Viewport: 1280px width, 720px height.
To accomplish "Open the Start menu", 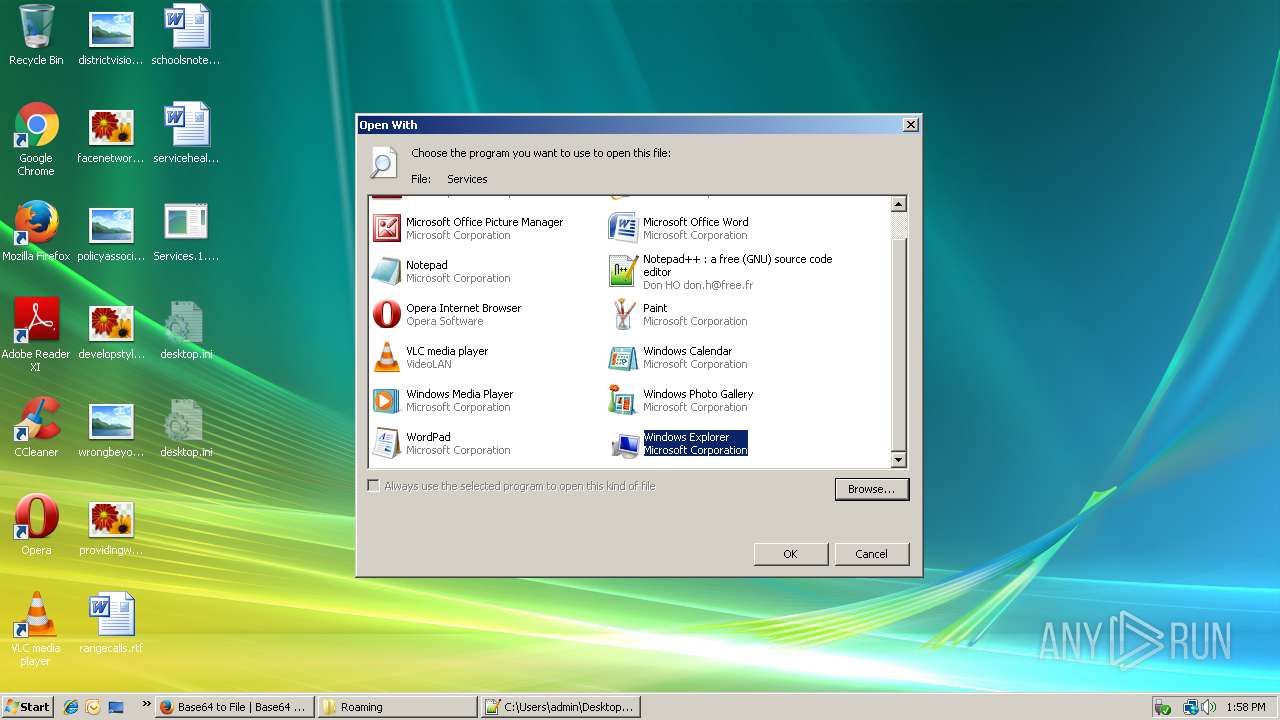I will click(28, 707).
